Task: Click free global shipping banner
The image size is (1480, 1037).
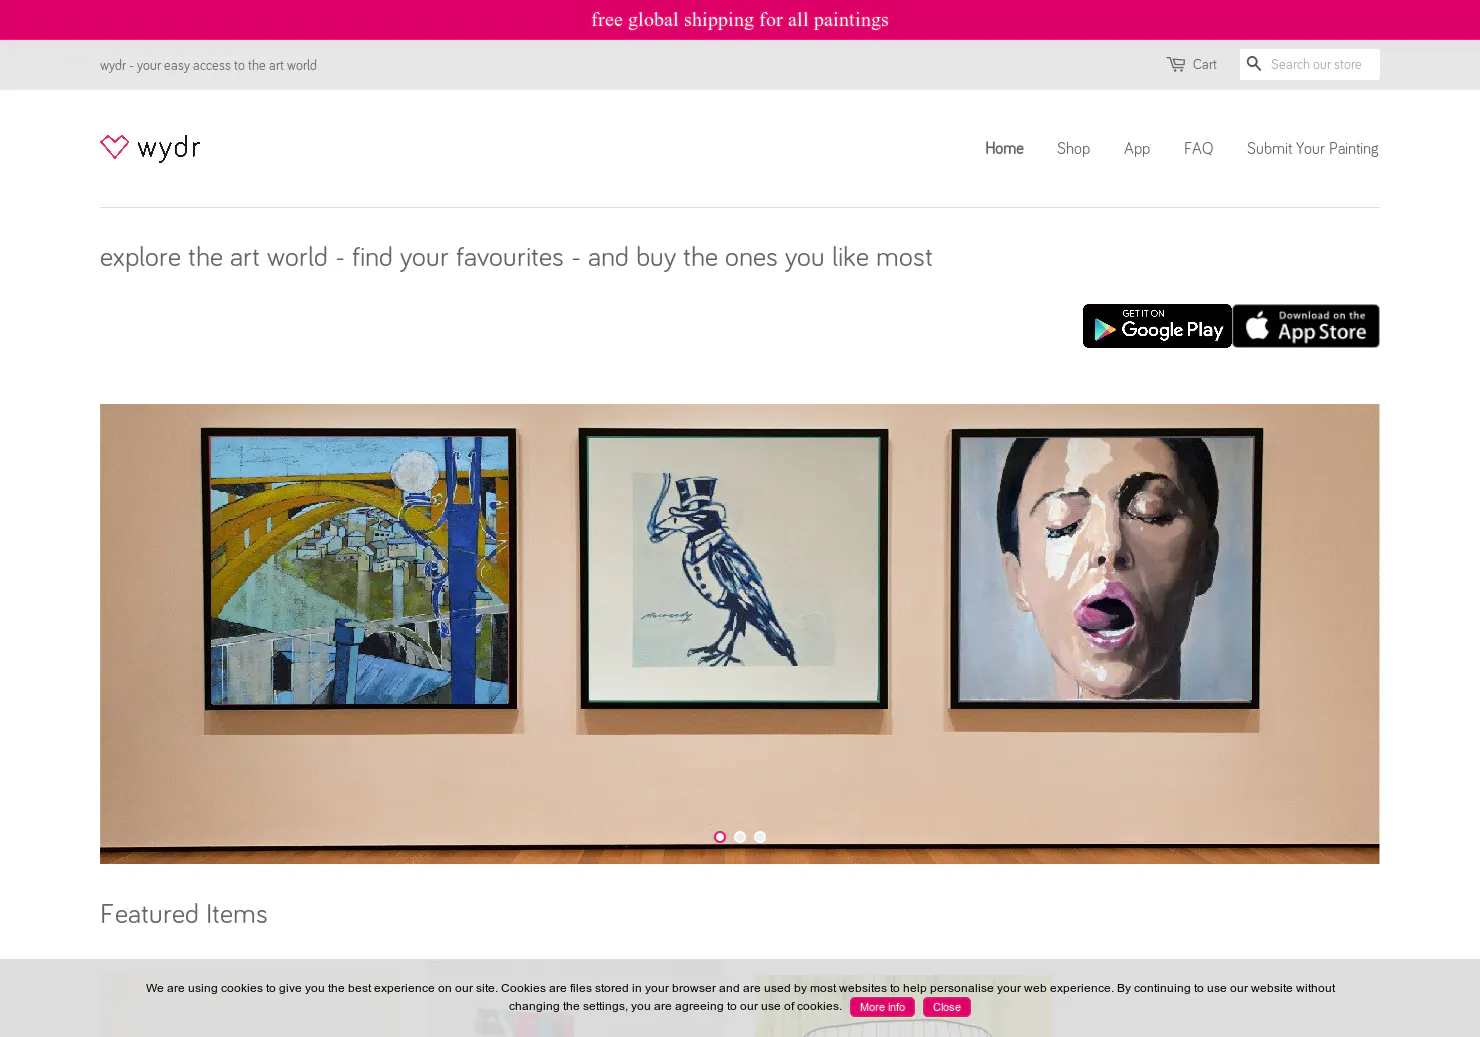Action: click(740, 20)
